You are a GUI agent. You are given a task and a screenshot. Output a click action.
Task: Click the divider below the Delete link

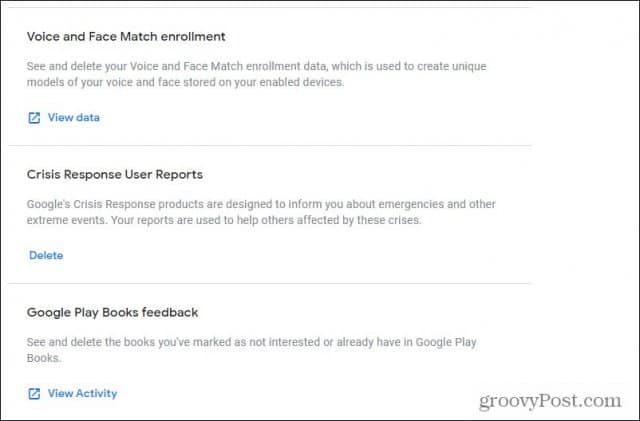[269, 283]
